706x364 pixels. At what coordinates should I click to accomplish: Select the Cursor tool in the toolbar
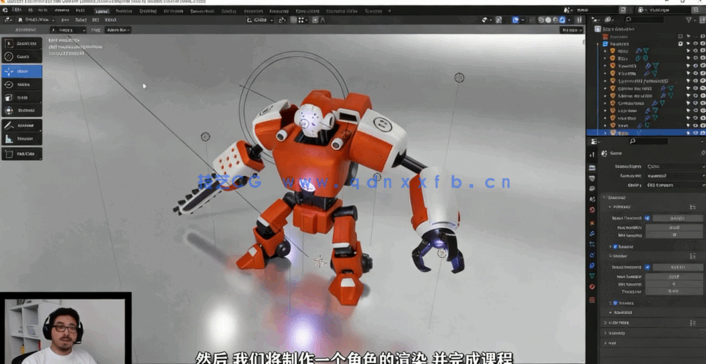click(22, 57)
